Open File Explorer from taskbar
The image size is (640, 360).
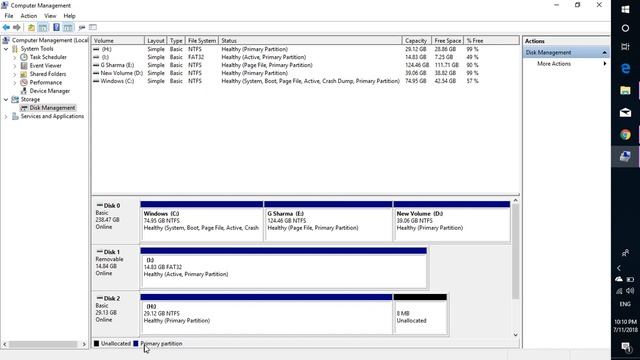pyautogui.click(x=625, y=91)
